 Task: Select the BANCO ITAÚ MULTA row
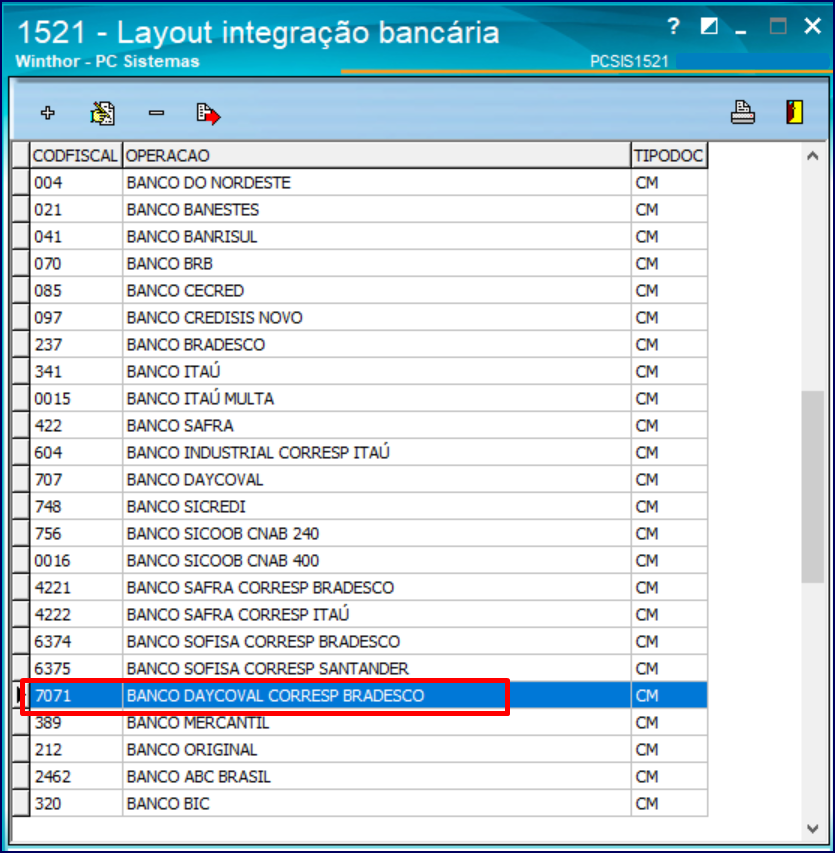360,398
